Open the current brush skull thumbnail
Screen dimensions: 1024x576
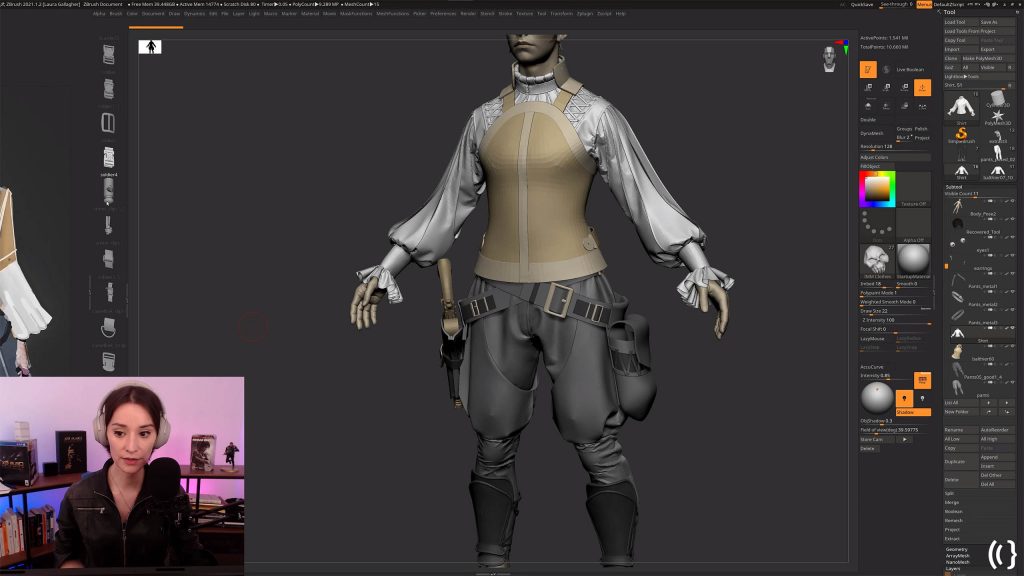[x=877, y=261]
